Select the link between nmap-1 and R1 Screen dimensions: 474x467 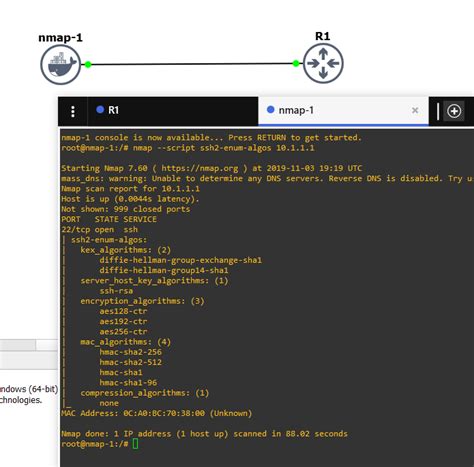tap(192, 64)
